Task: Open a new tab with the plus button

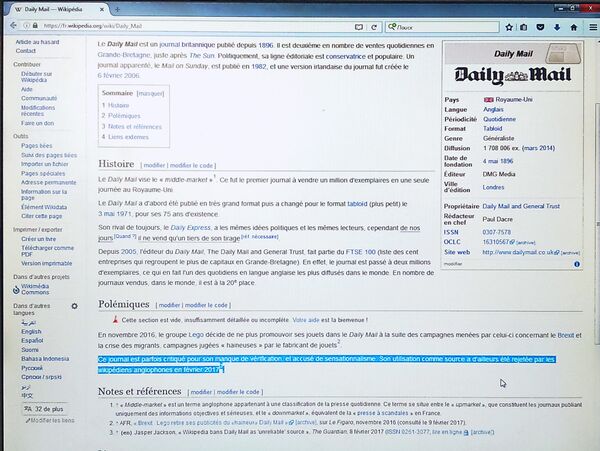Action: (x=117, y=9)
